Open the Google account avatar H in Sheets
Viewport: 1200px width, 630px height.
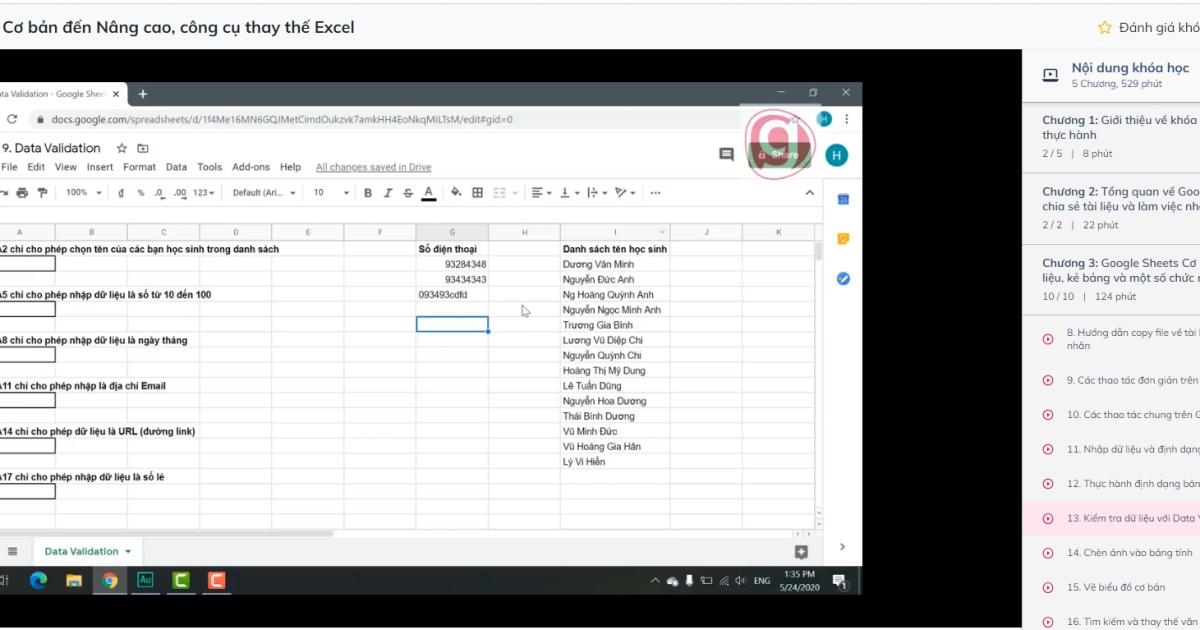click(x=837, y=155)
